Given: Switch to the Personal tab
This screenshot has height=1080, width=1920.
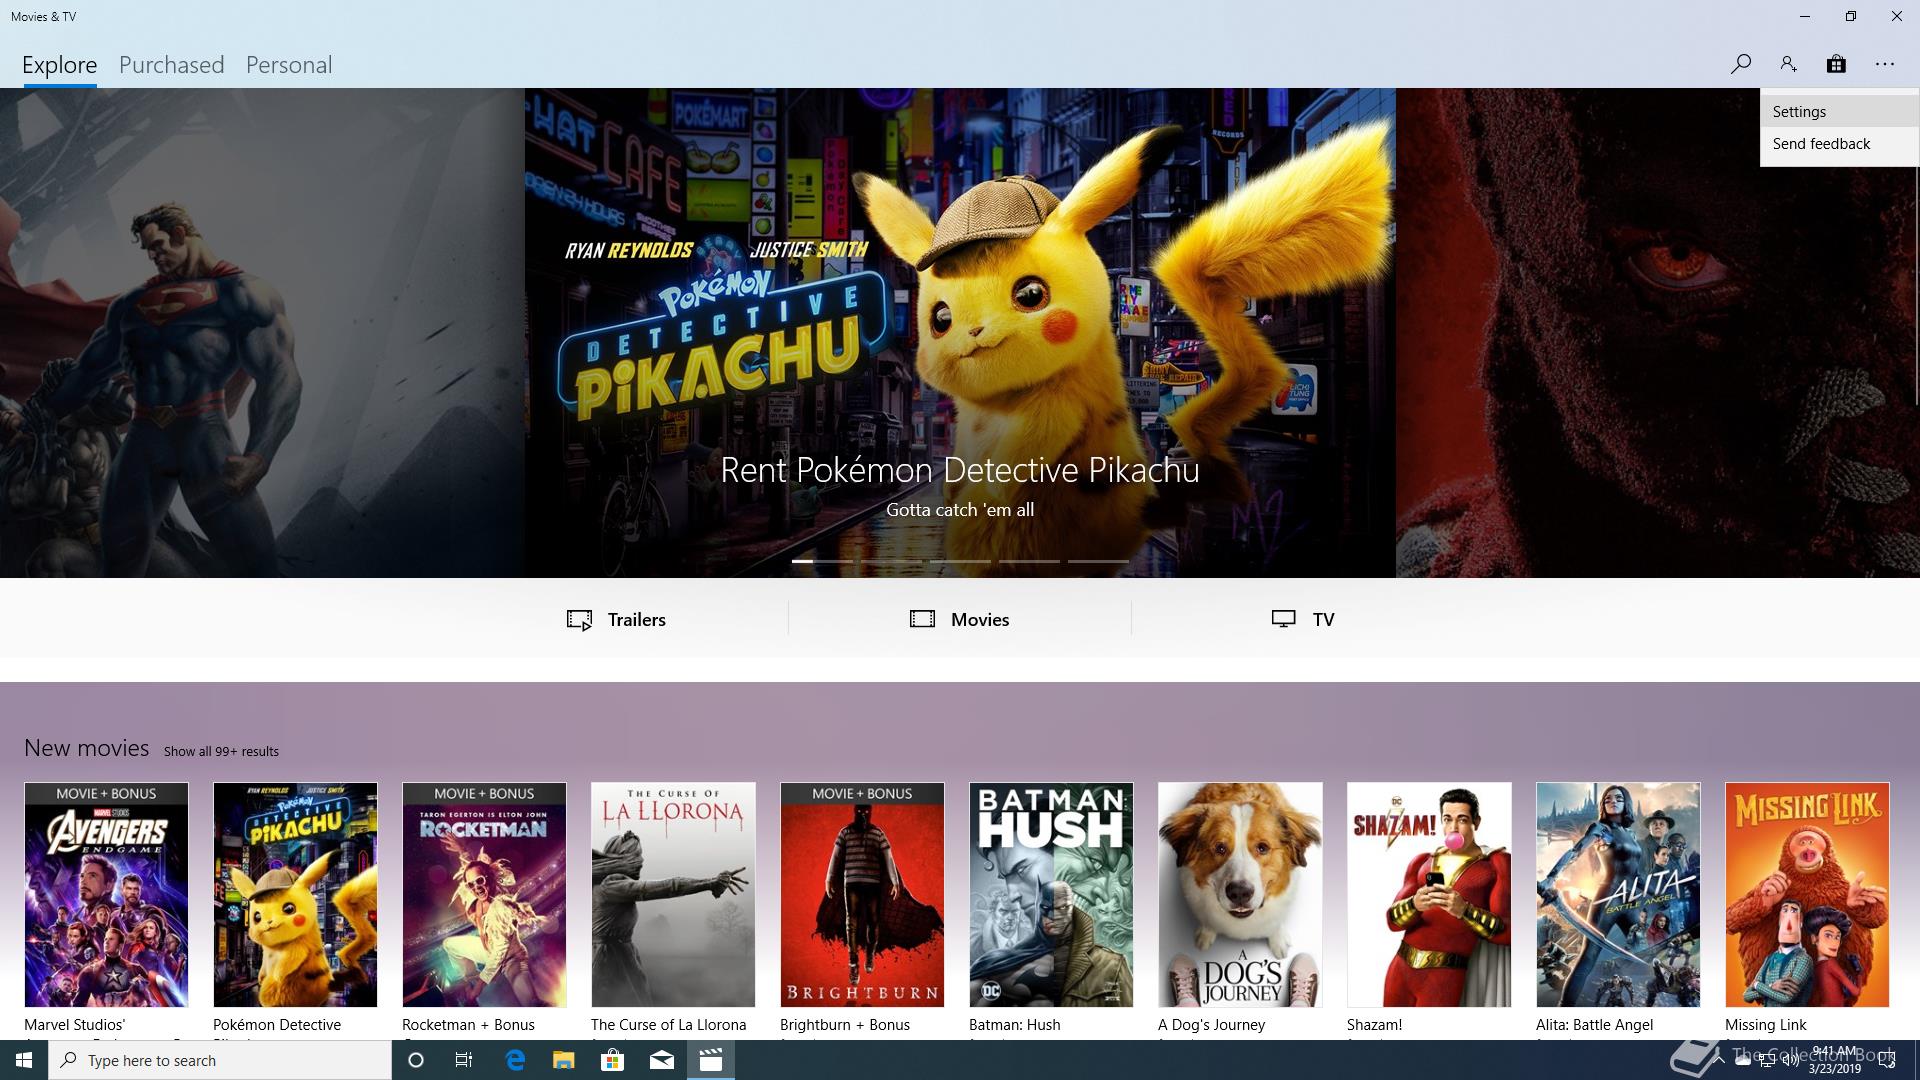Looking at the screenshot, I should pos(289,65).
